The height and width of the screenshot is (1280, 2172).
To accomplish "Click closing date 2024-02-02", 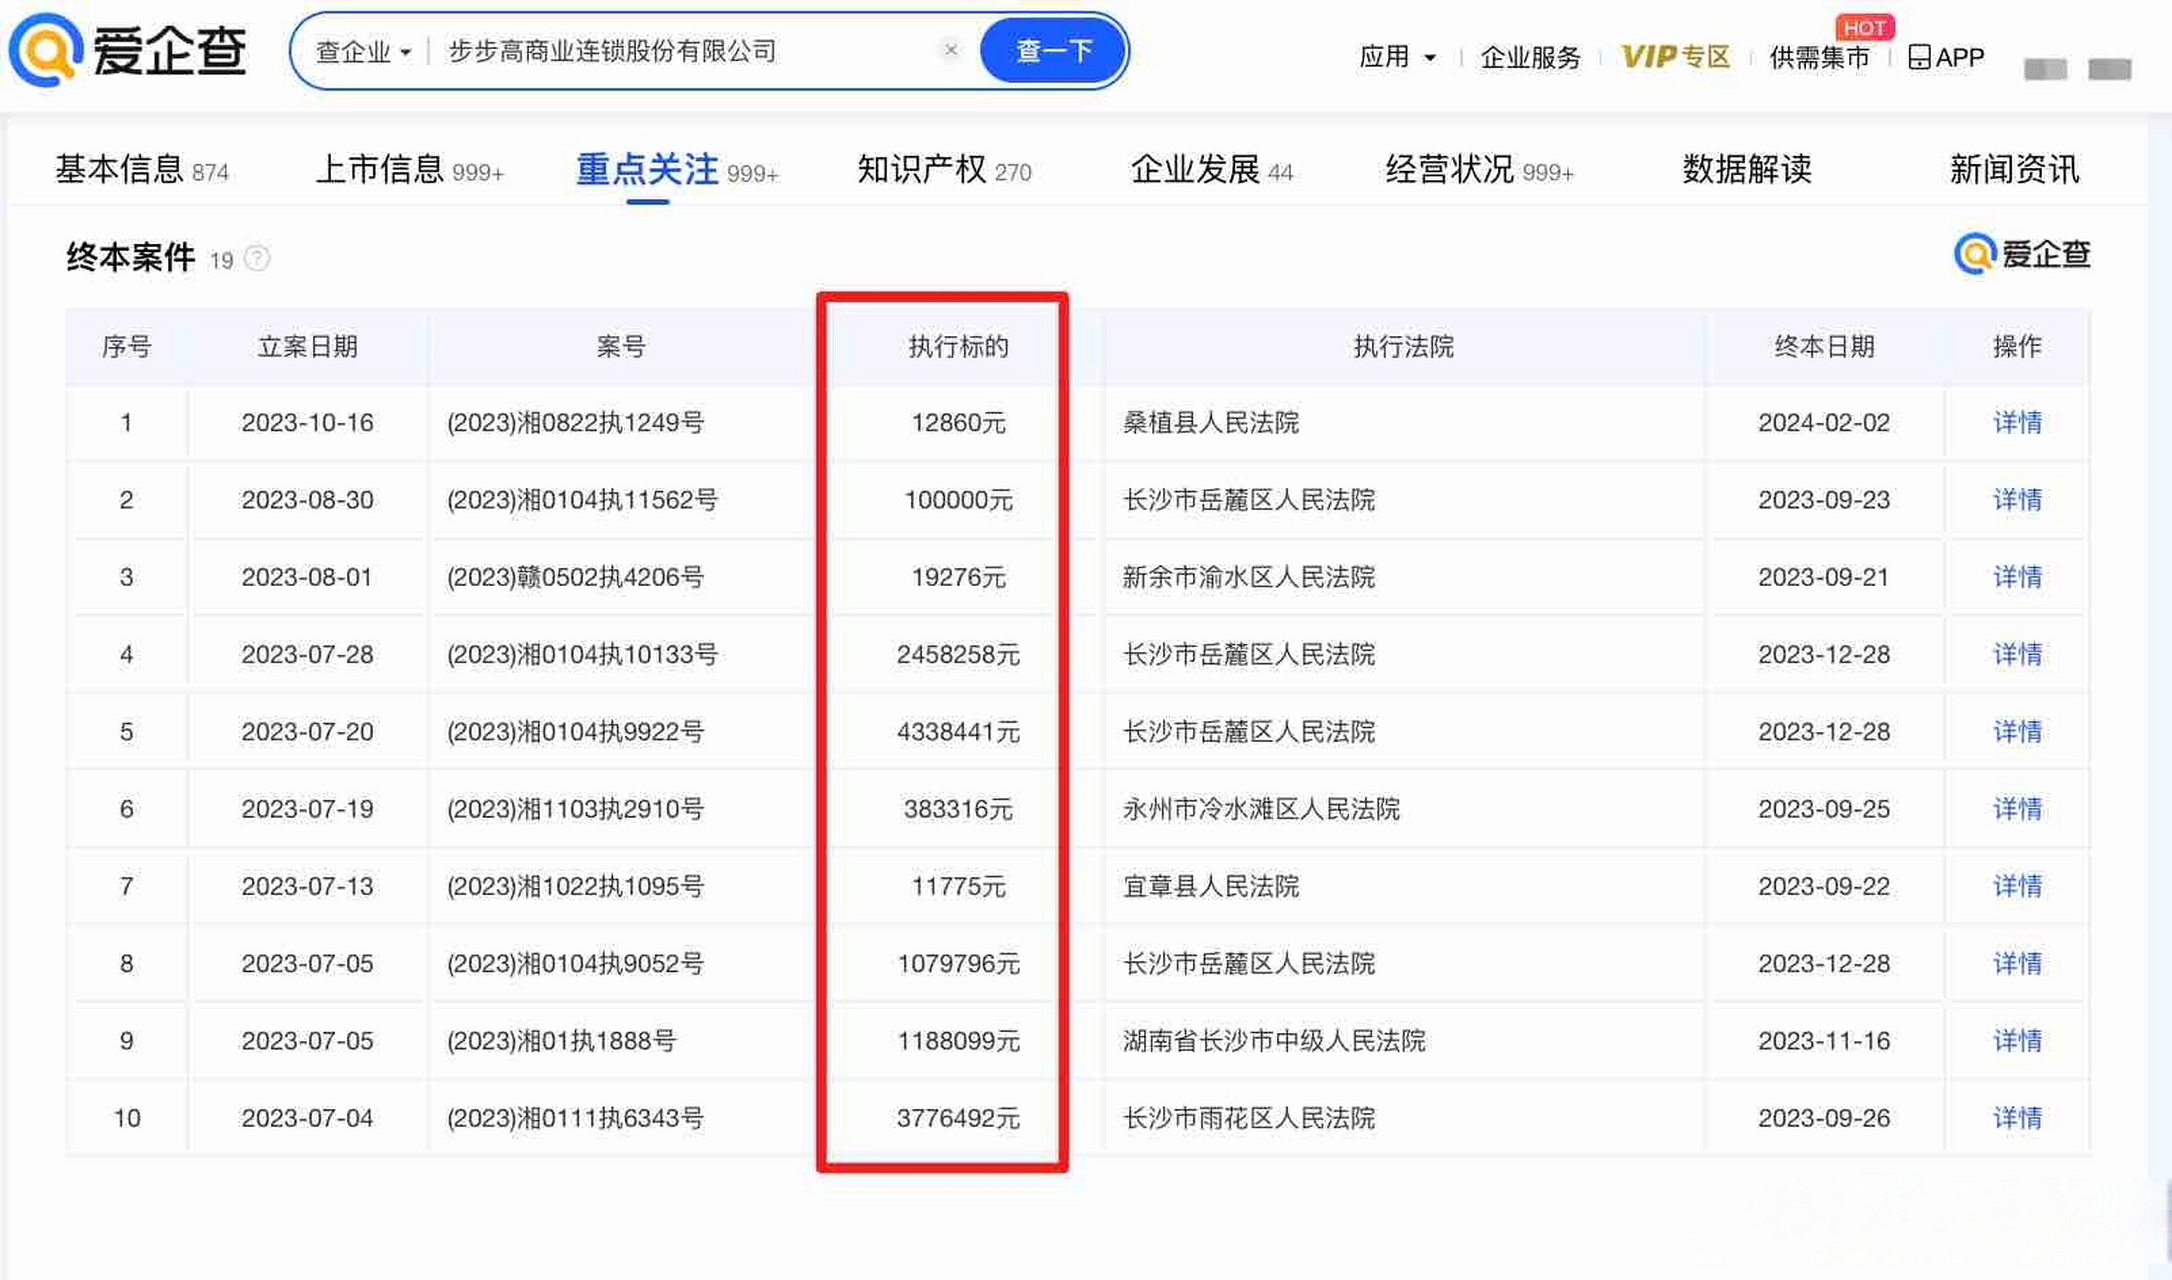I will (1824, 422).
